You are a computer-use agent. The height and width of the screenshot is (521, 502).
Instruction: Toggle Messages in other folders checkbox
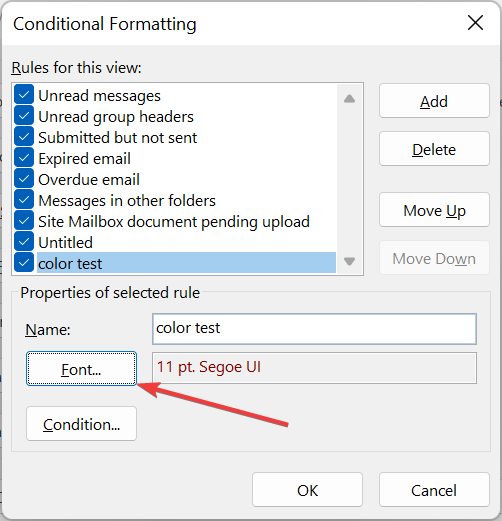24,200
